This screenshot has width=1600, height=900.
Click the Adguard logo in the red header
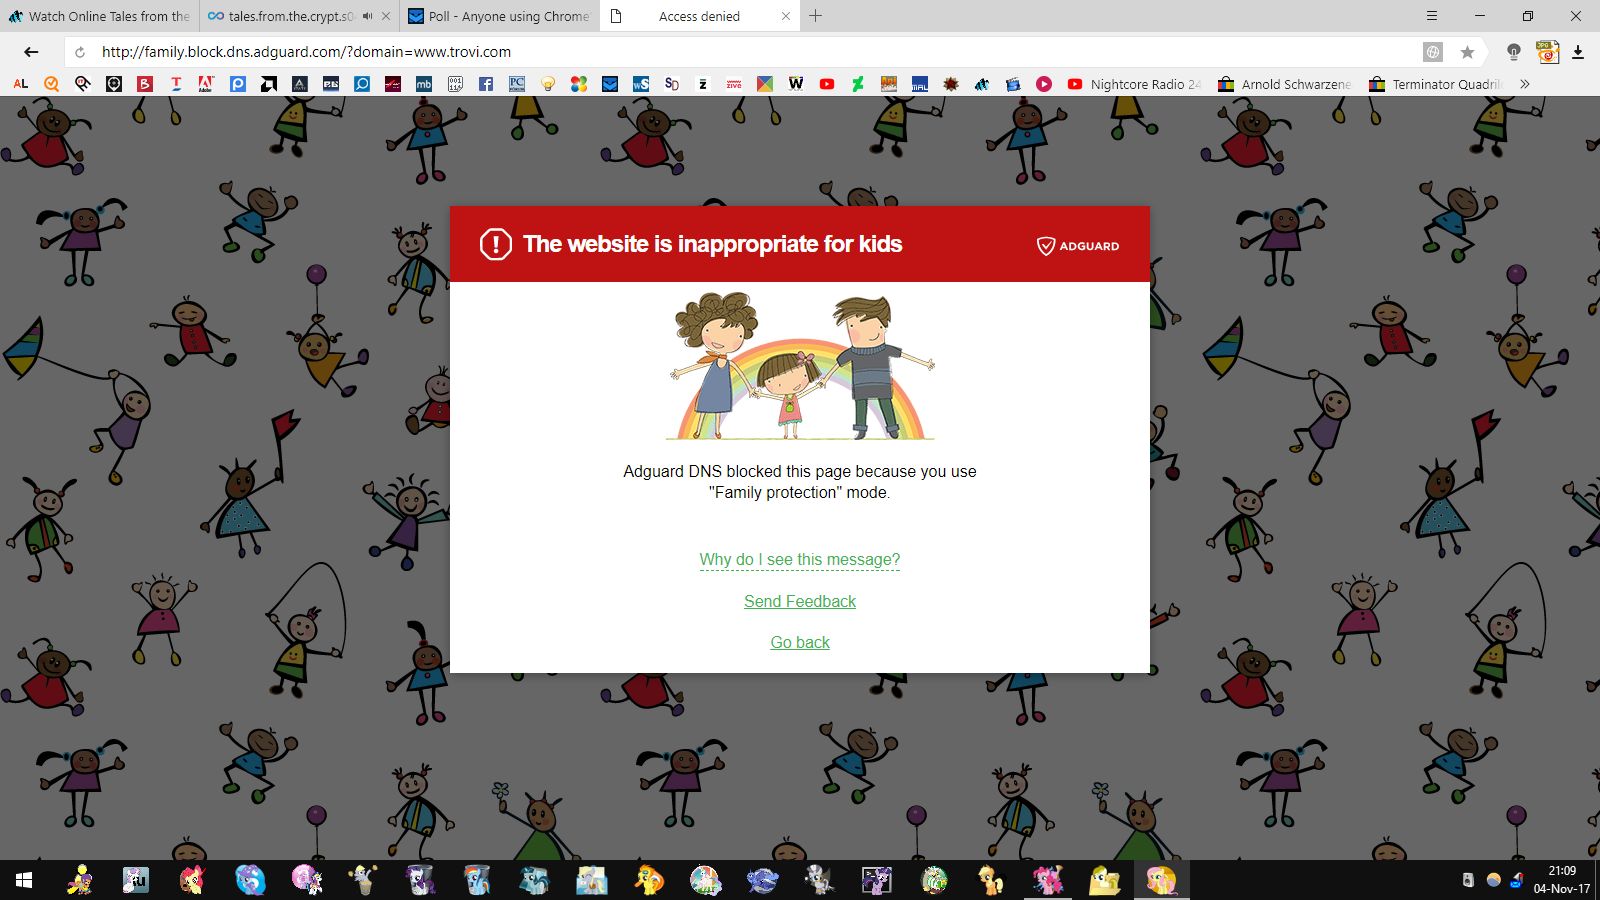1078,246
